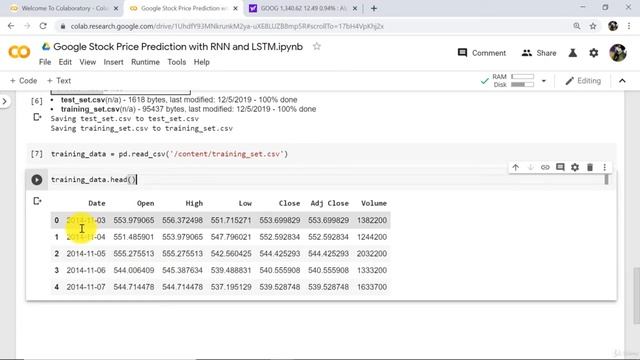Close the Google Stock Price Prediction tab
The width and height of the screenshot is (640, 360).
click(x=235, y=8)
